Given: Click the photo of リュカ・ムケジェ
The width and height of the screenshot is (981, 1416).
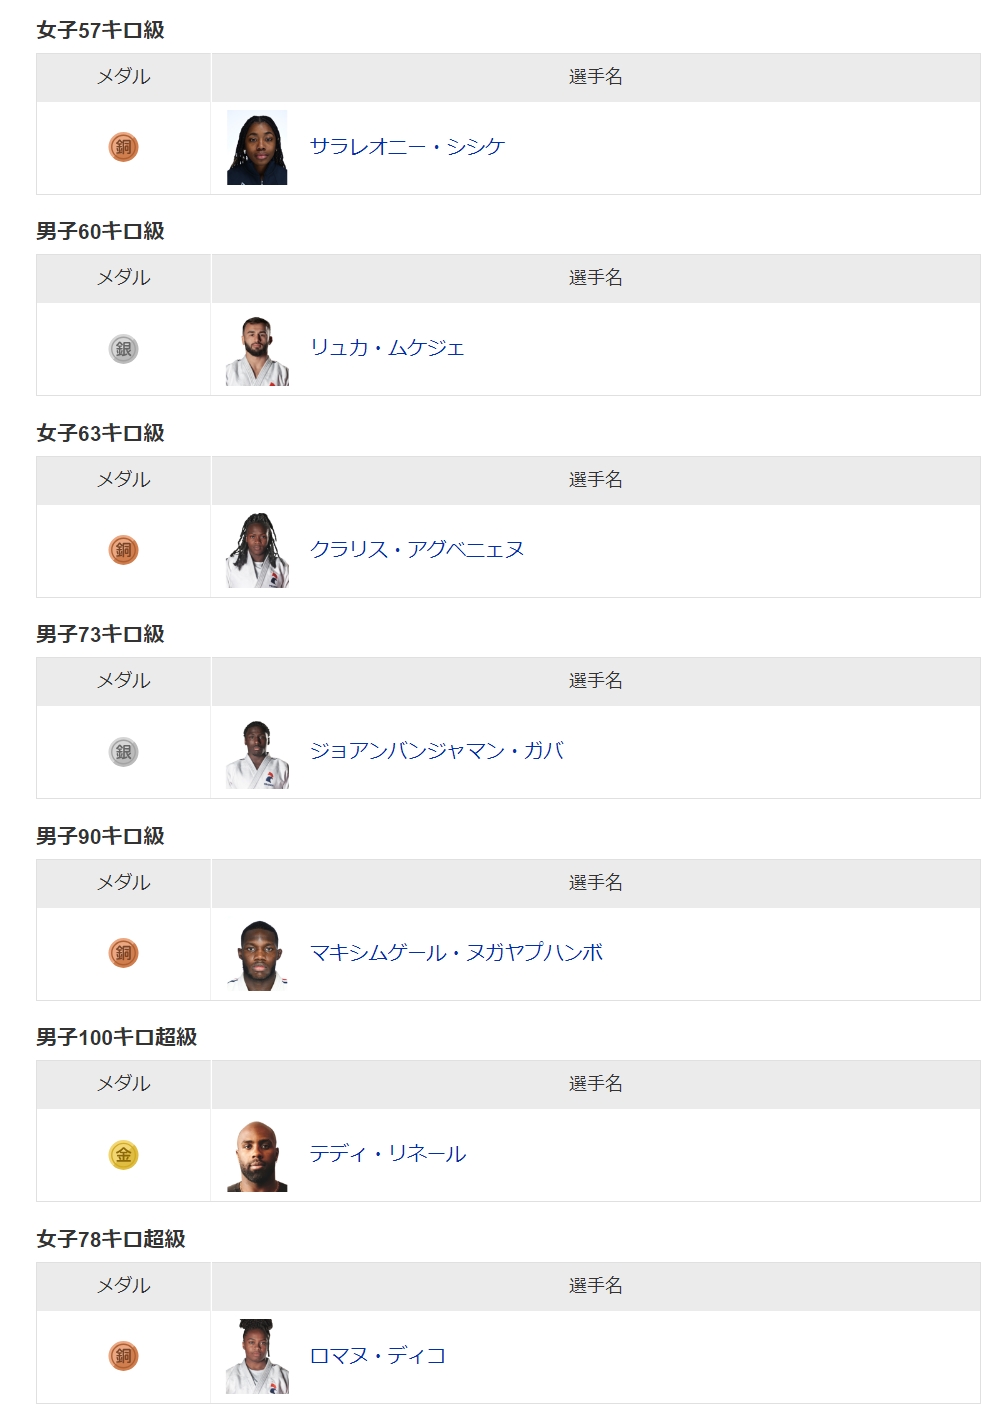Looking at the screenshot, I should (257, 349).
